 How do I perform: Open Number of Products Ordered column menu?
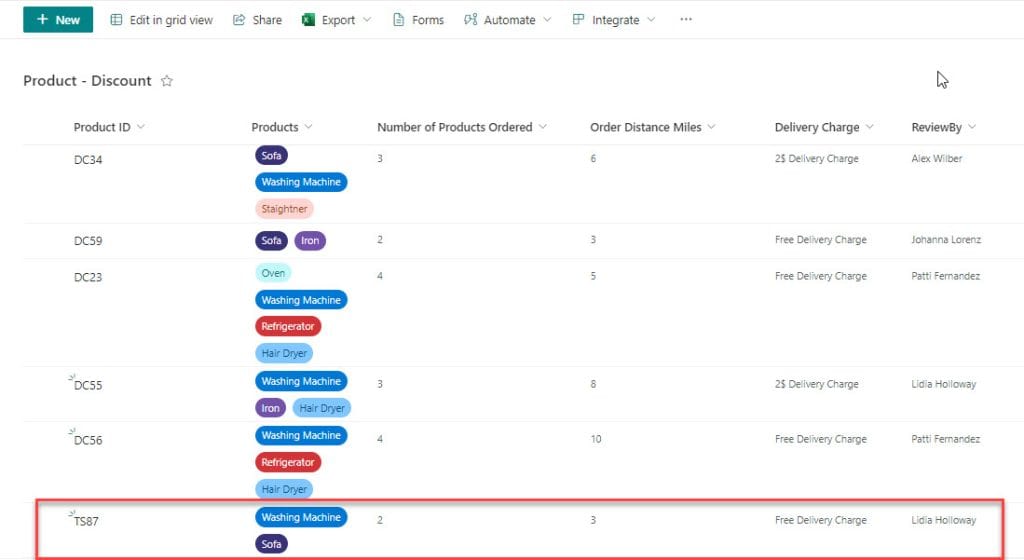click(x=543, y=127)
